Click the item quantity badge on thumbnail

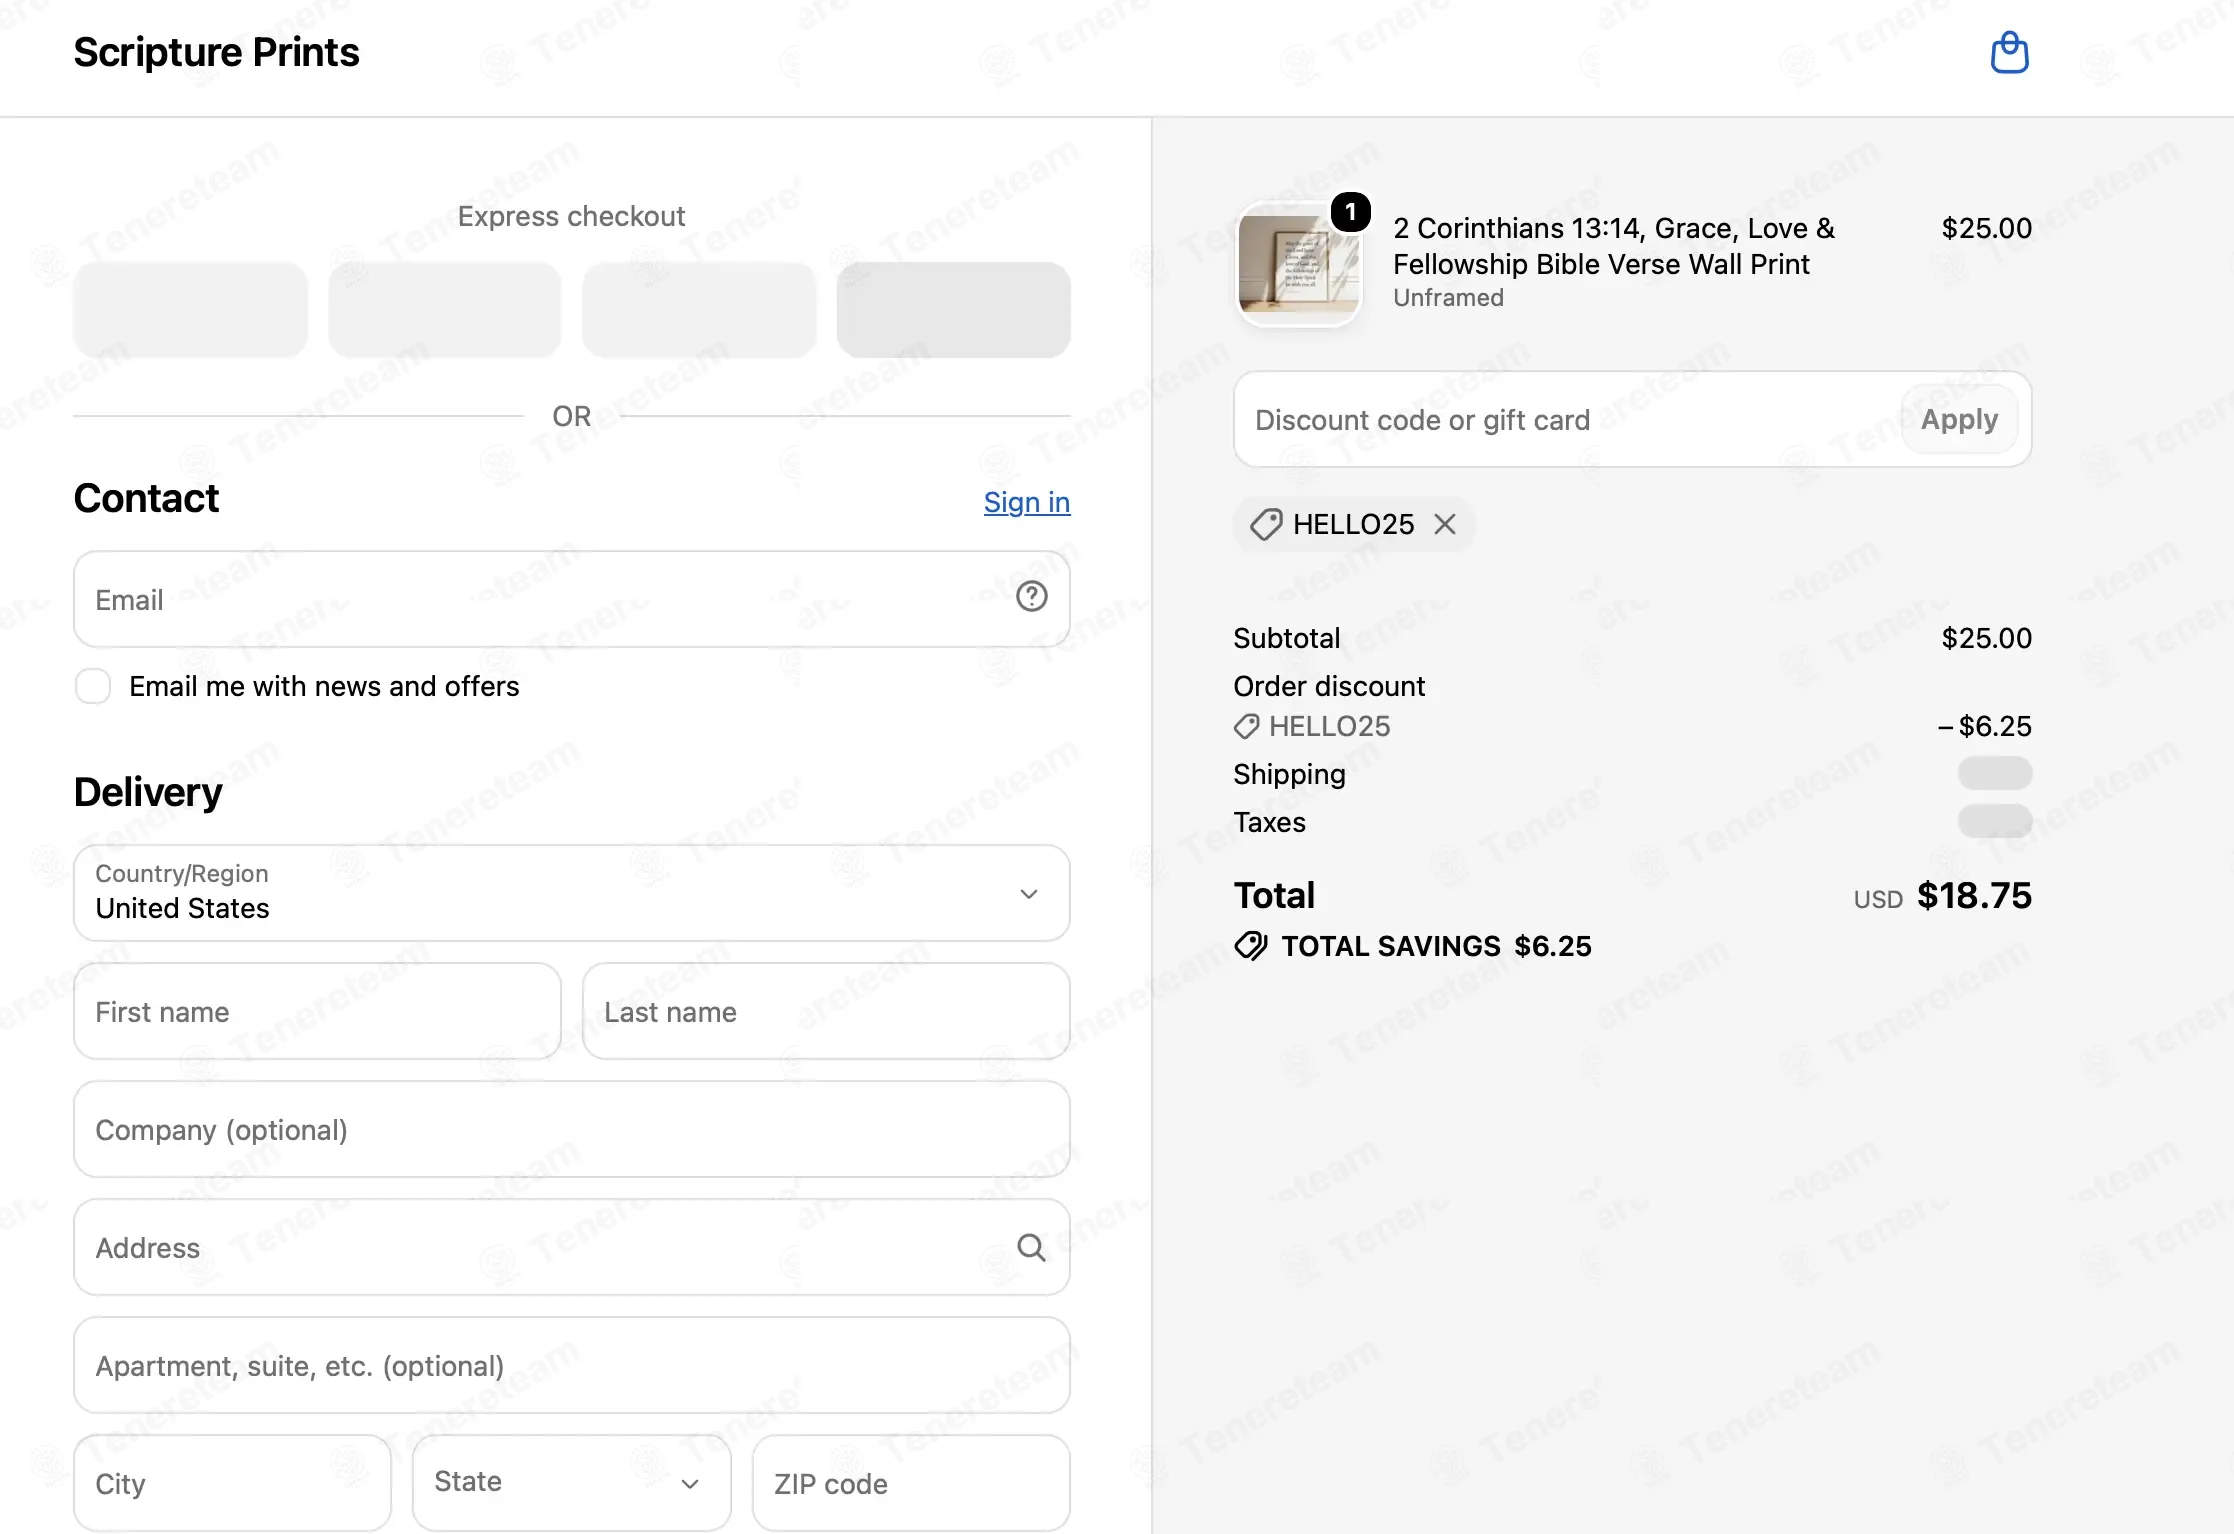click(x=1350, y=212)
